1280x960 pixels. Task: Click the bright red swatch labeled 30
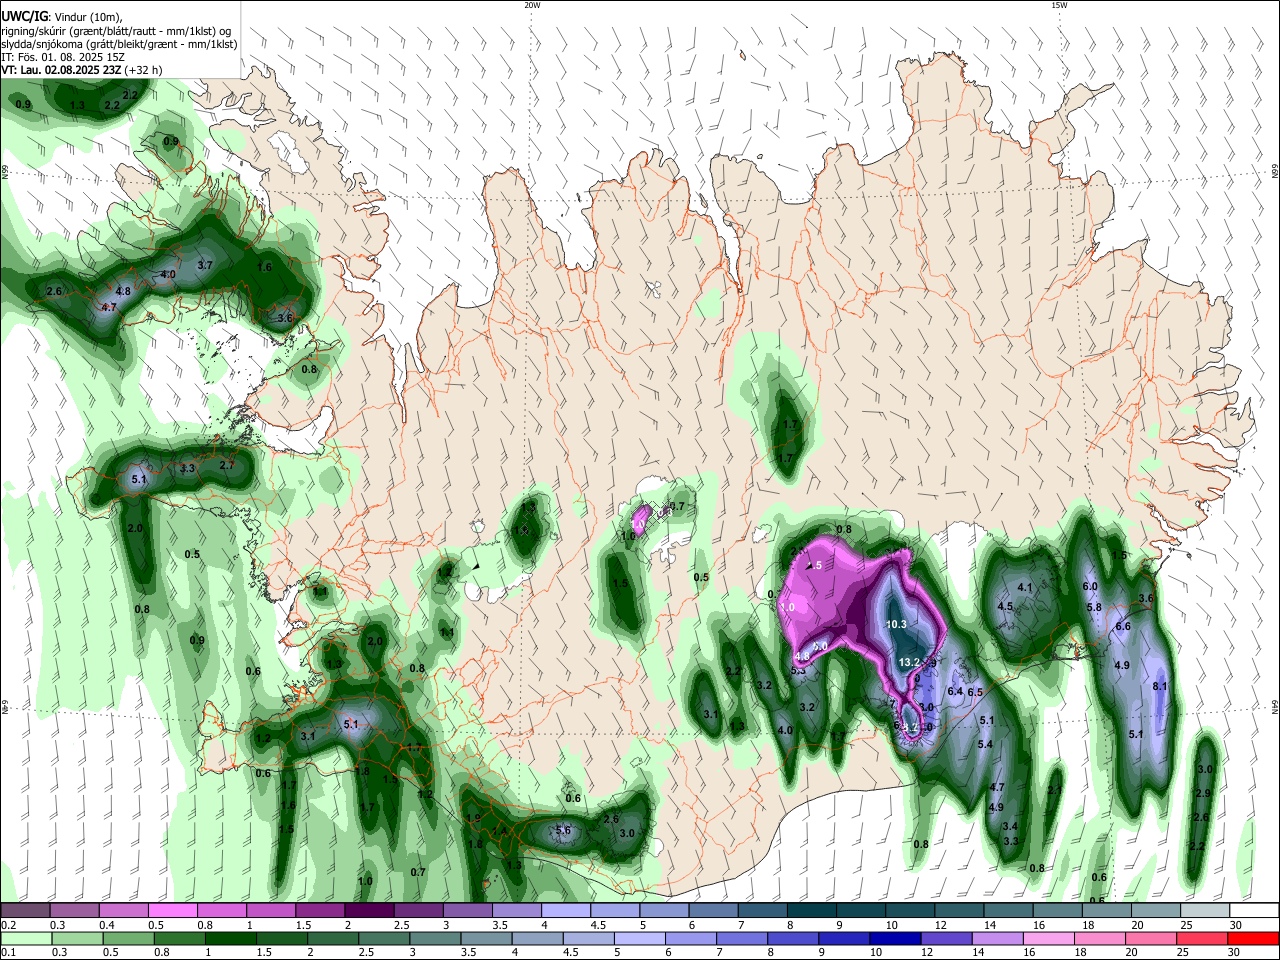[1253, 938]
